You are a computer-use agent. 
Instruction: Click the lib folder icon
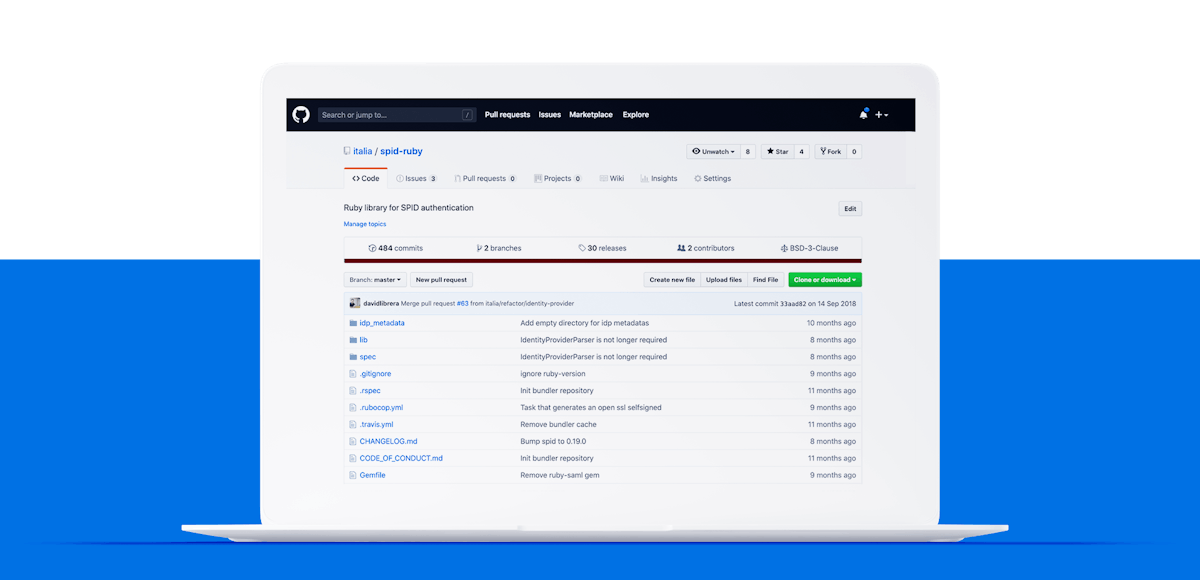(x=353, y=340)
